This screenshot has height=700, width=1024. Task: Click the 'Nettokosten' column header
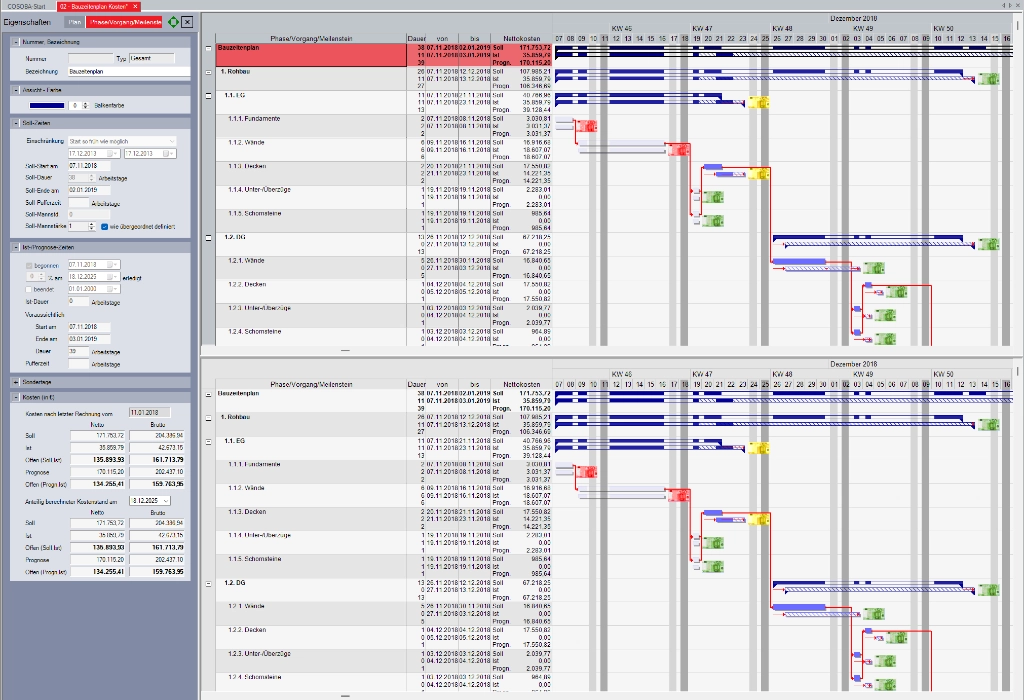pyautogui.click(x=522, y=36)
